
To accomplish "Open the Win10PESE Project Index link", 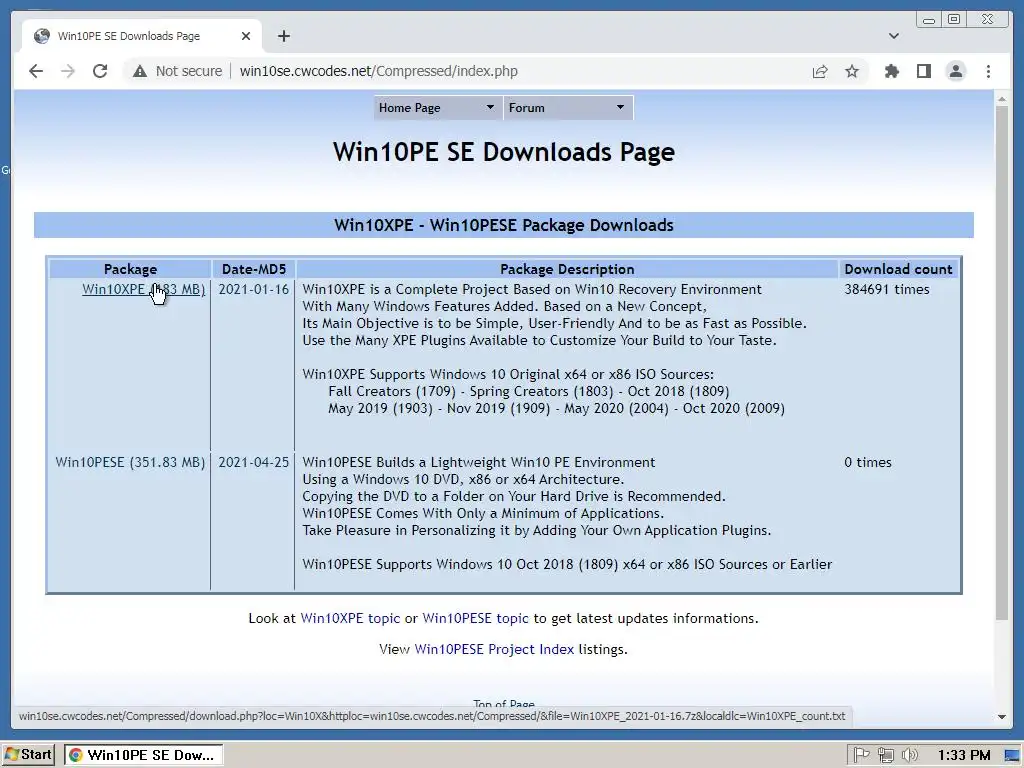I will (x=494, y=649).
